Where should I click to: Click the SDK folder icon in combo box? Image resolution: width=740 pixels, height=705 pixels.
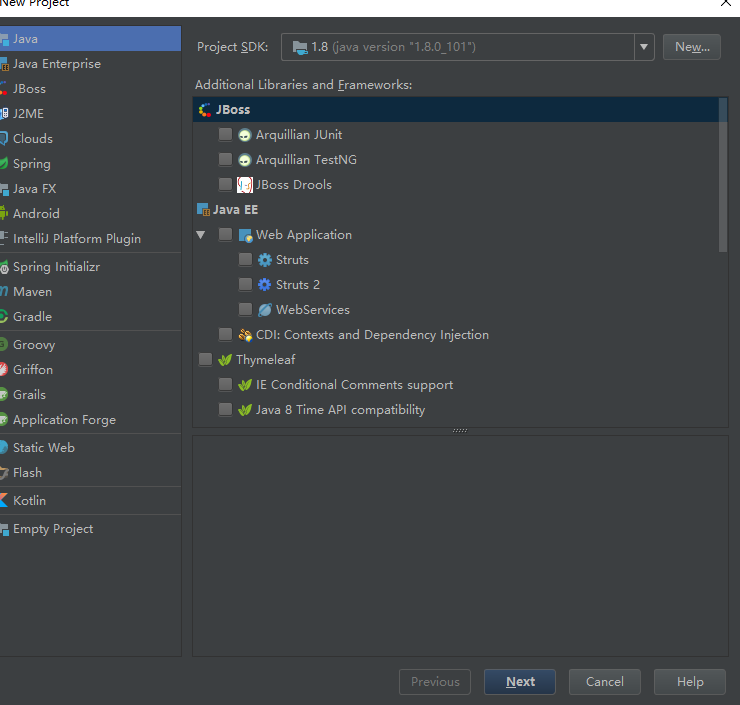300,47
